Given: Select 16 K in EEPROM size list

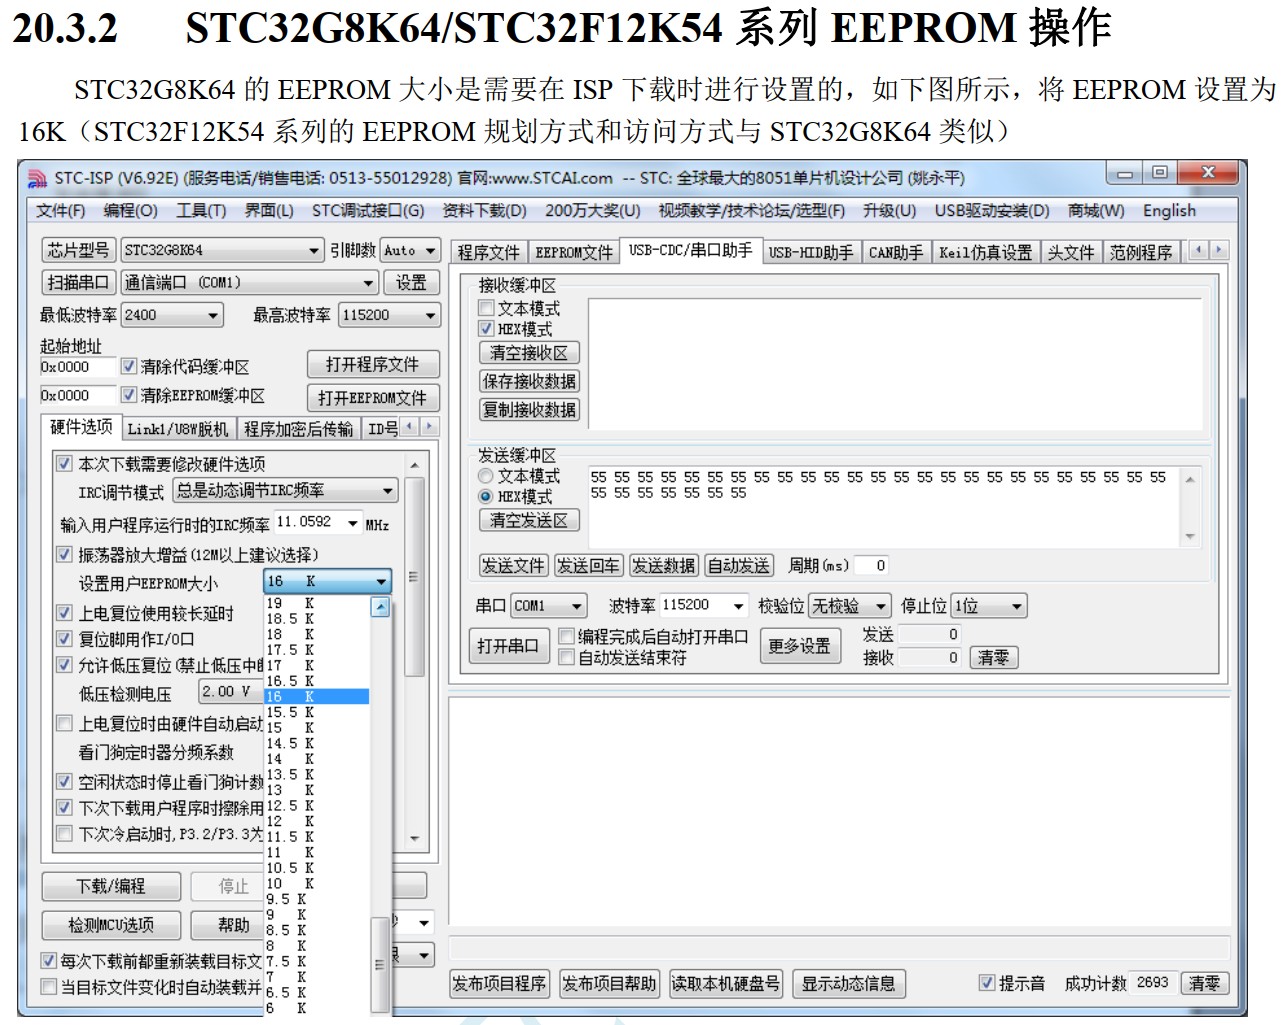Looking at the screenshot, I should click(x=317, y=696).
